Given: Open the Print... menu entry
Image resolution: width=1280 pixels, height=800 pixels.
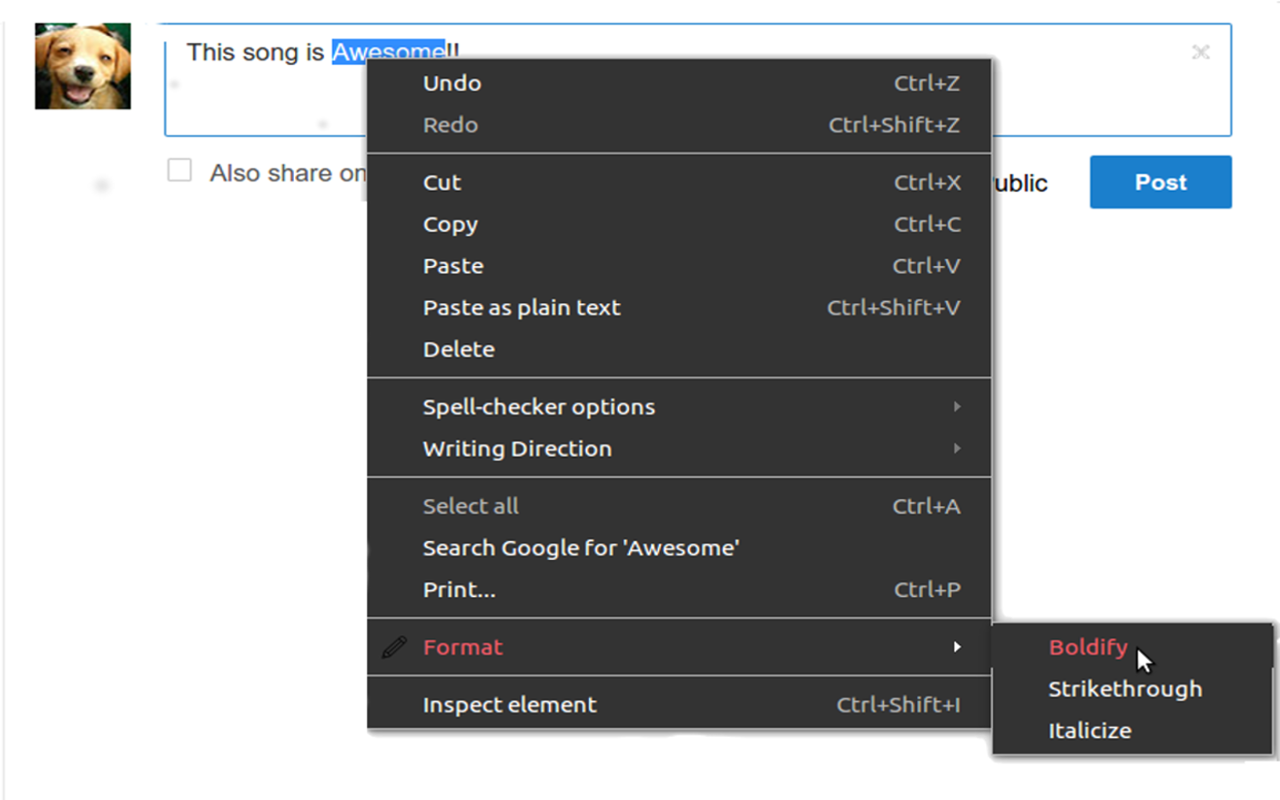Looking at the screenshot, I should point(459,590).
